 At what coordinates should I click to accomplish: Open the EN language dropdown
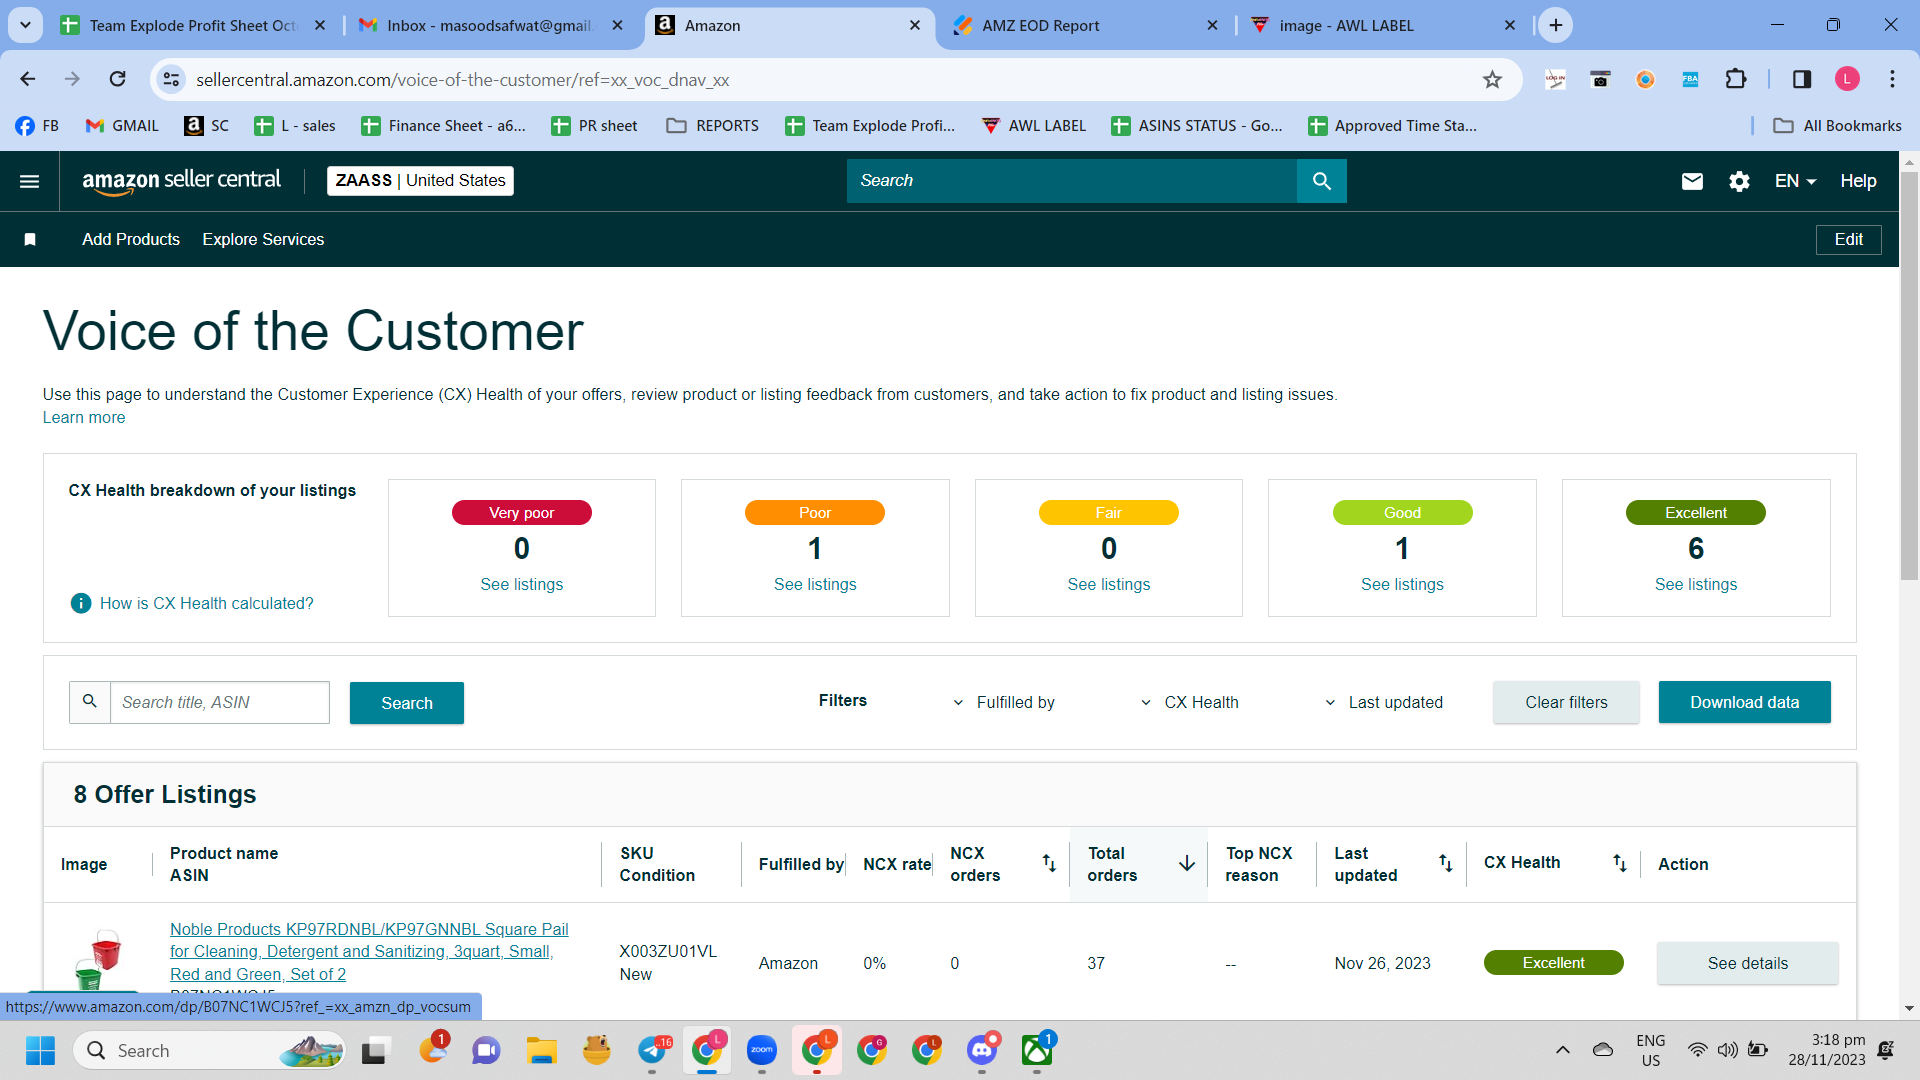click(x=1795, y=181)
